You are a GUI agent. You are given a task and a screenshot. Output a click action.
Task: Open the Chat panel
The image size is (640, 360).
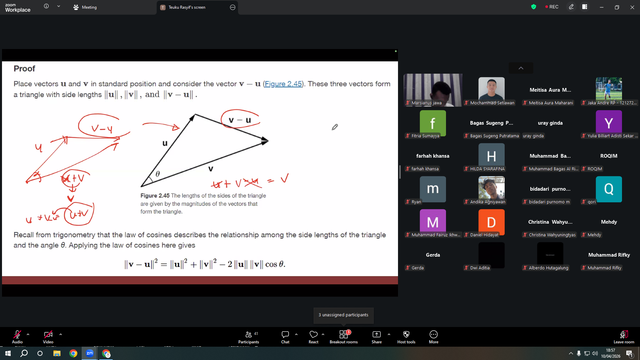285,337
